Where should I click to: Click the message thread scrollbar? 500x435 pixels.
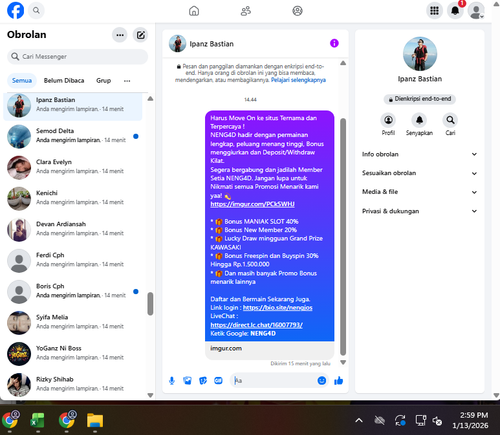coord(343,237)
